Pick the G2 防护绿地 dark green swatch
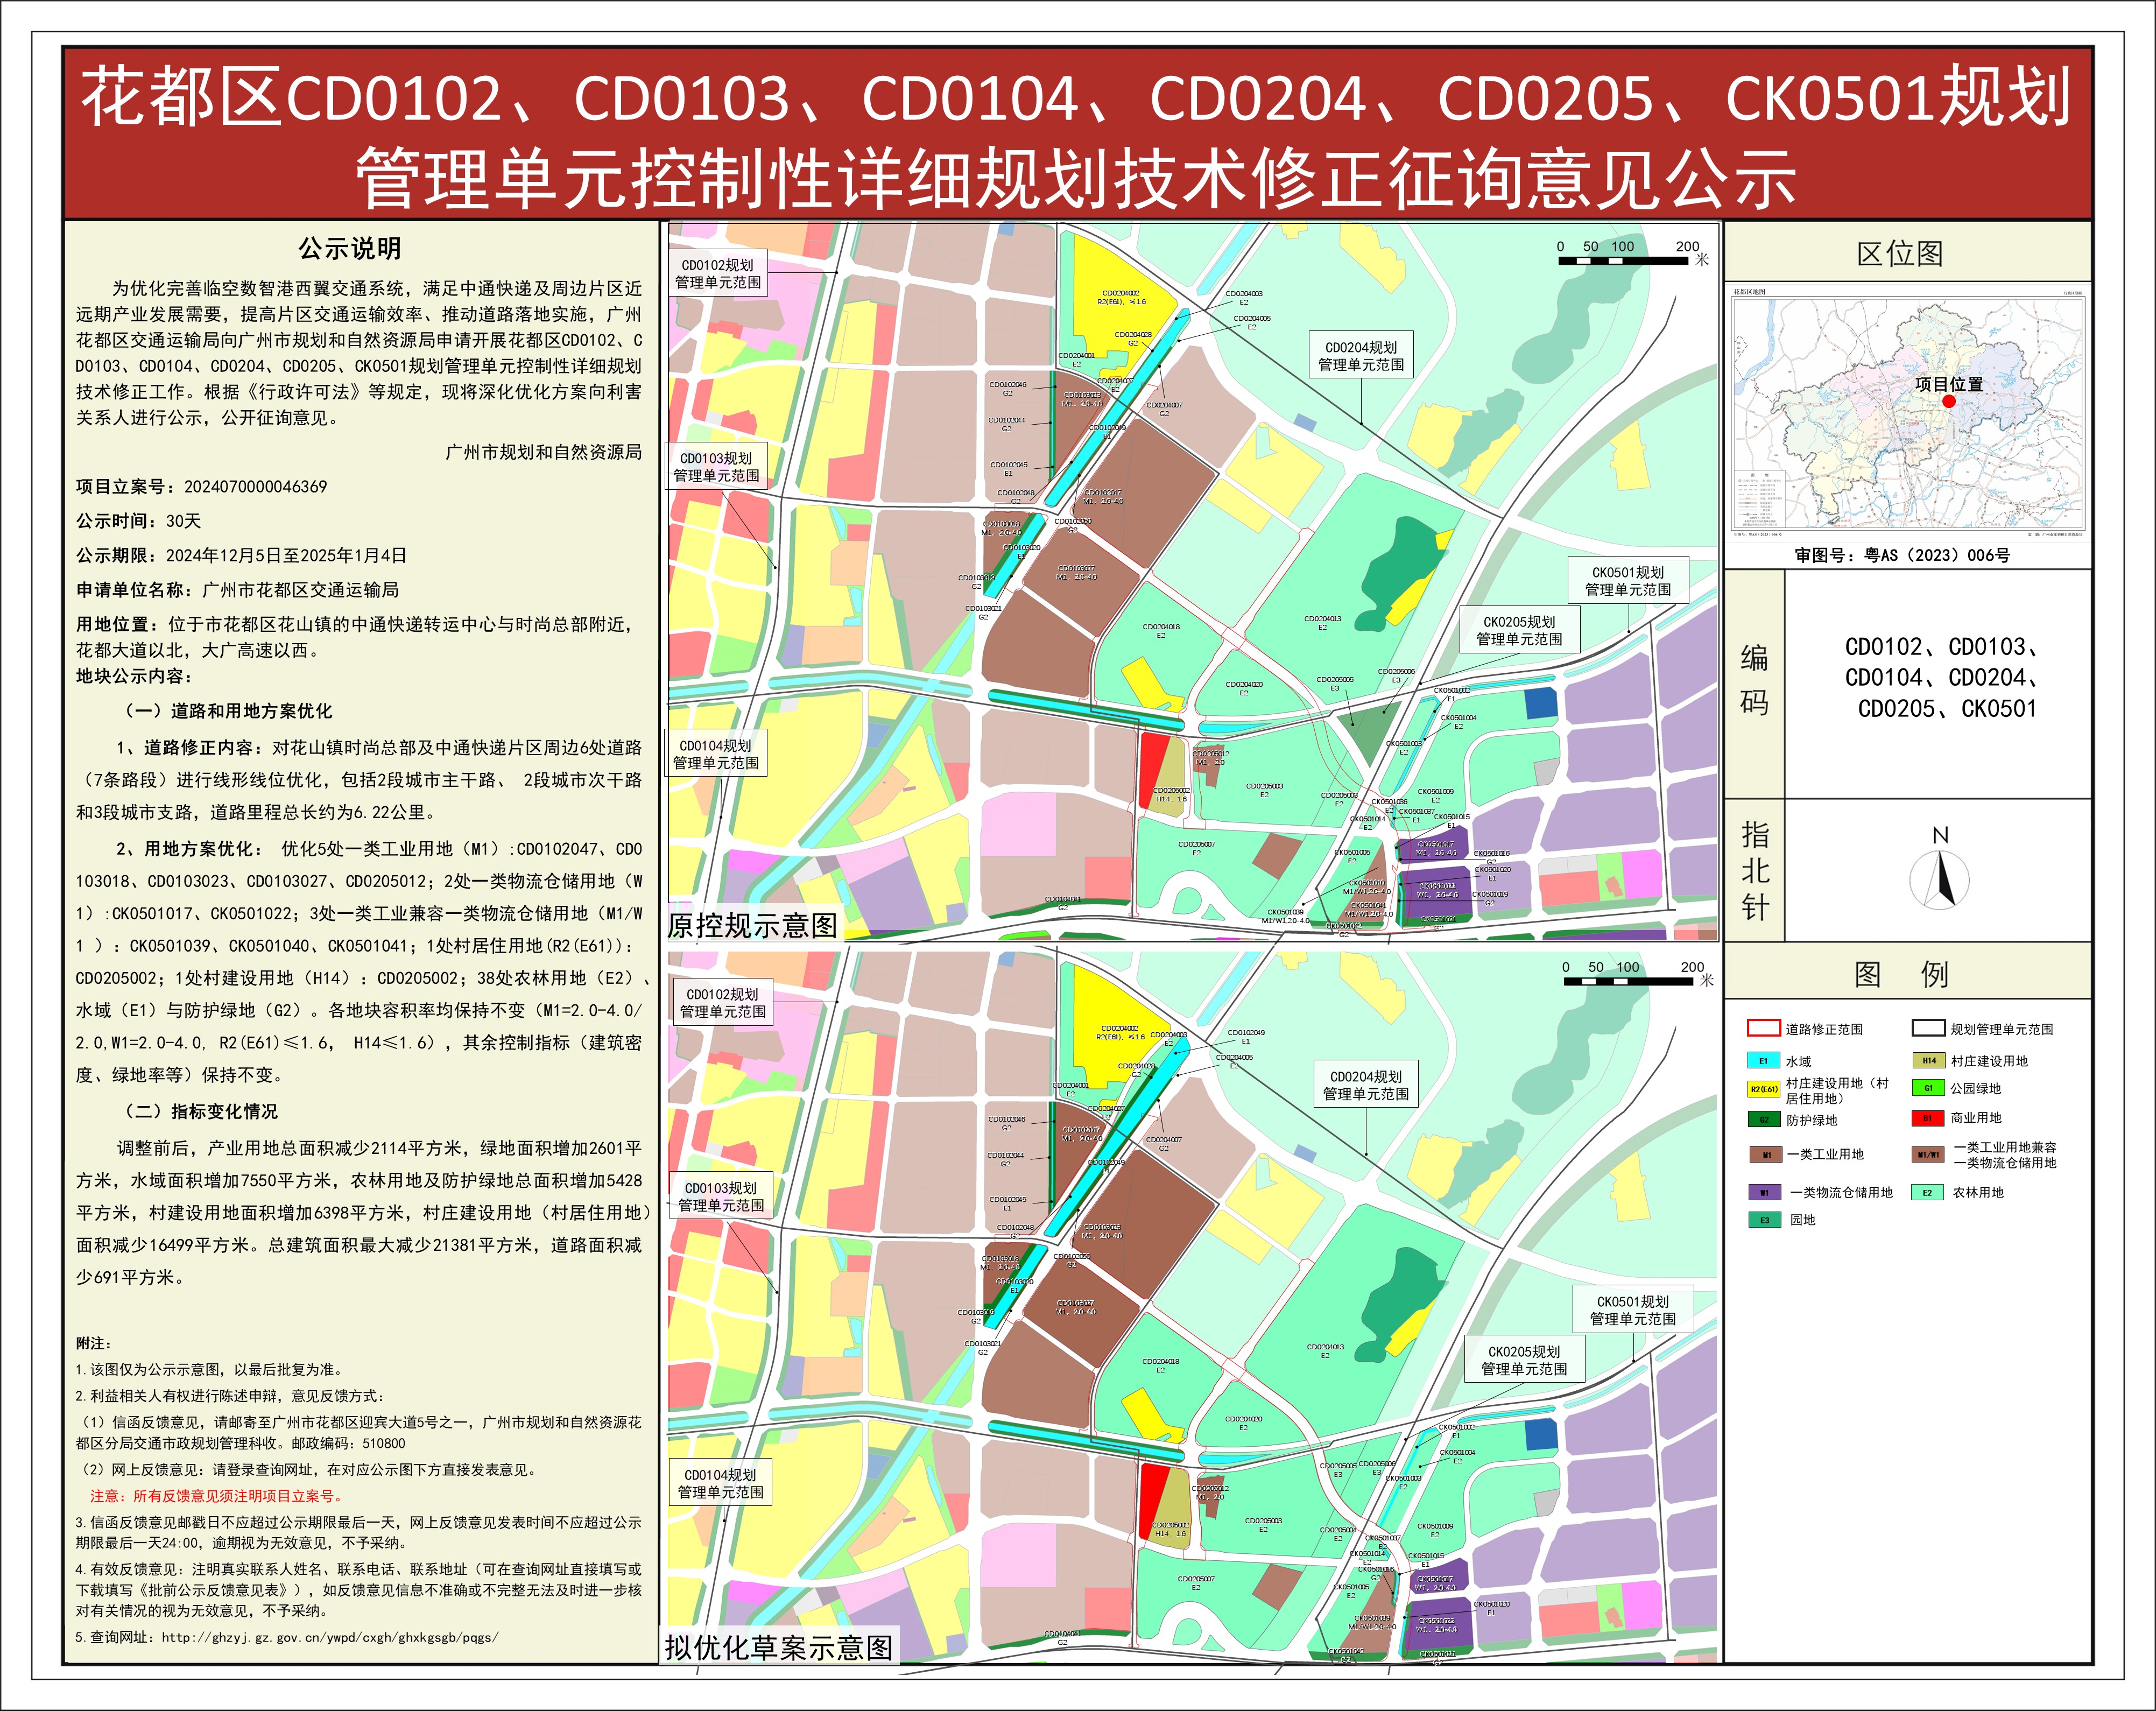Viewport: 2156px width, 1711px height. point(1763,1120)
